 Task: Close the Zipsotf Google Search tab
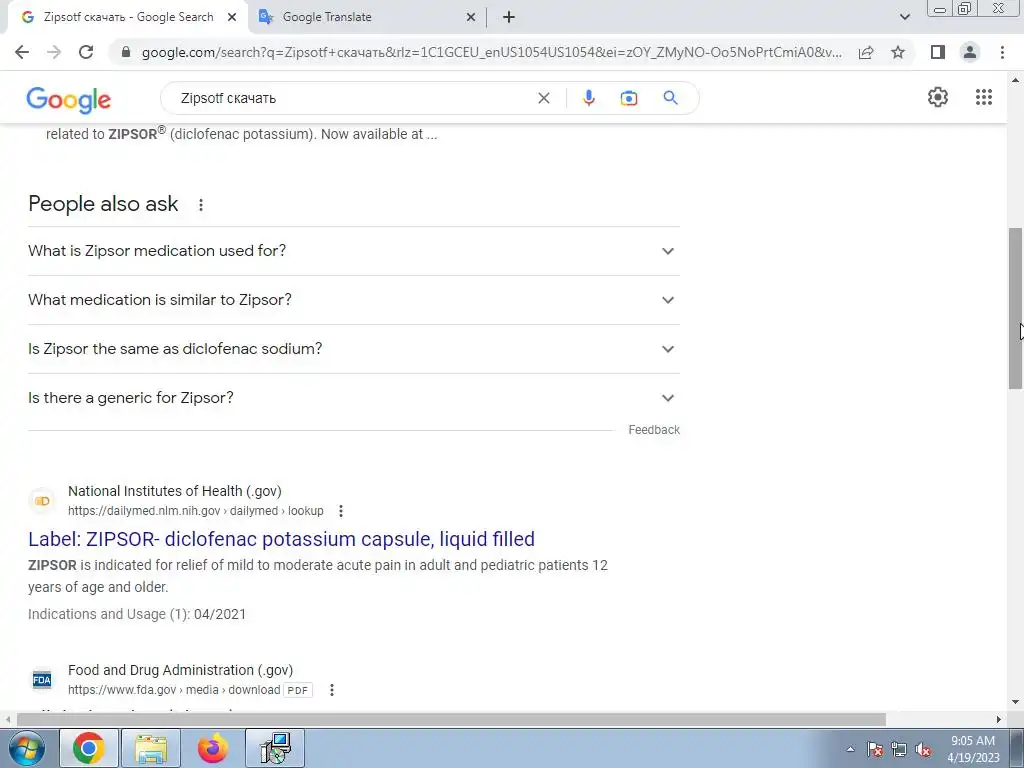coord(232,17)
